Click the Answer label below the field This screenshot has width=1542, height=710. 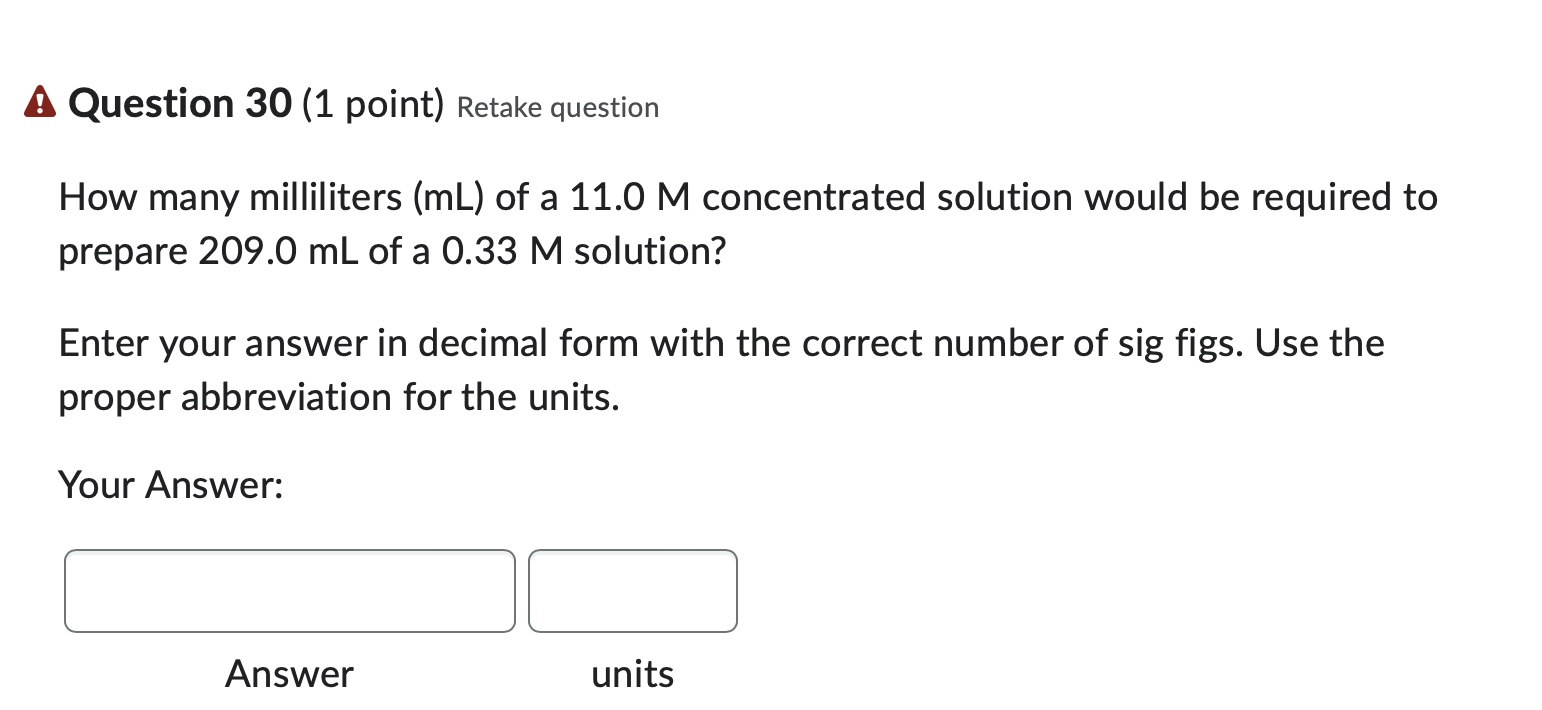289,673
